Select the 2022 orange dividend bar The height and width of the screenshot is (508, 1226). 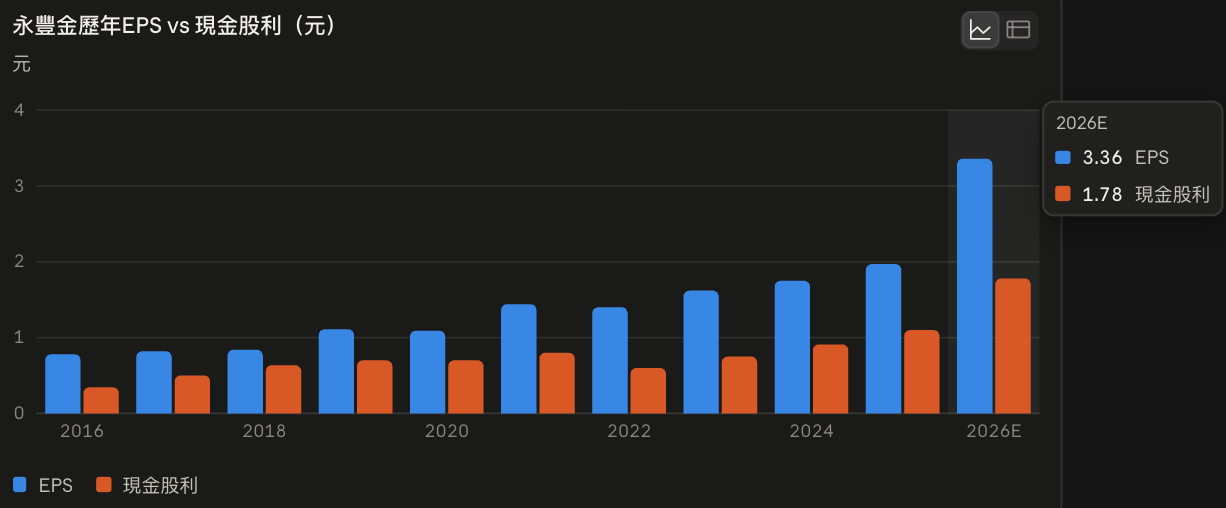648,391
